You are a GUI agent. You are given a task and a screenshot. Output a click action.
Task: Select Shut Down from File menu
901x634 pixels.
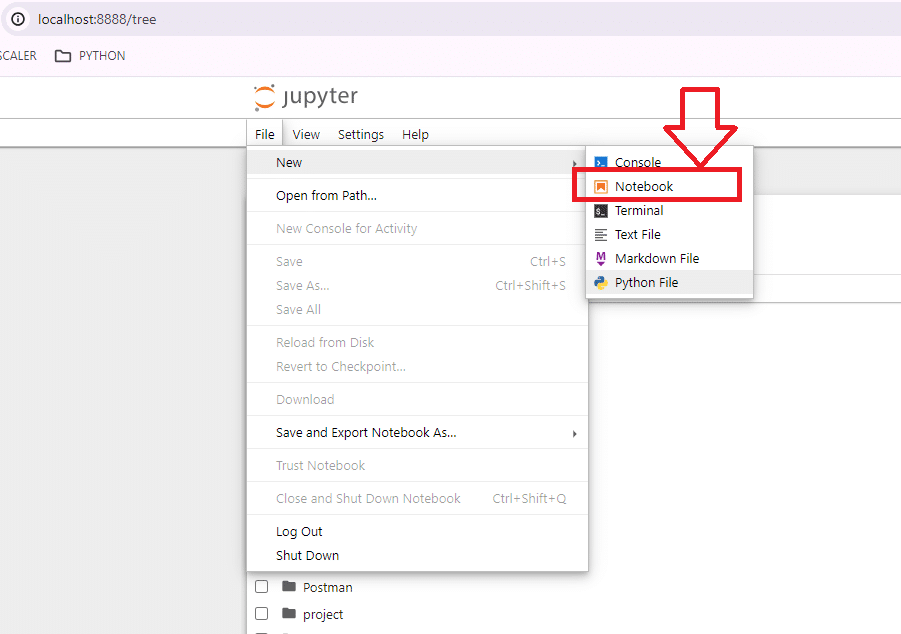tap(417, 556)
